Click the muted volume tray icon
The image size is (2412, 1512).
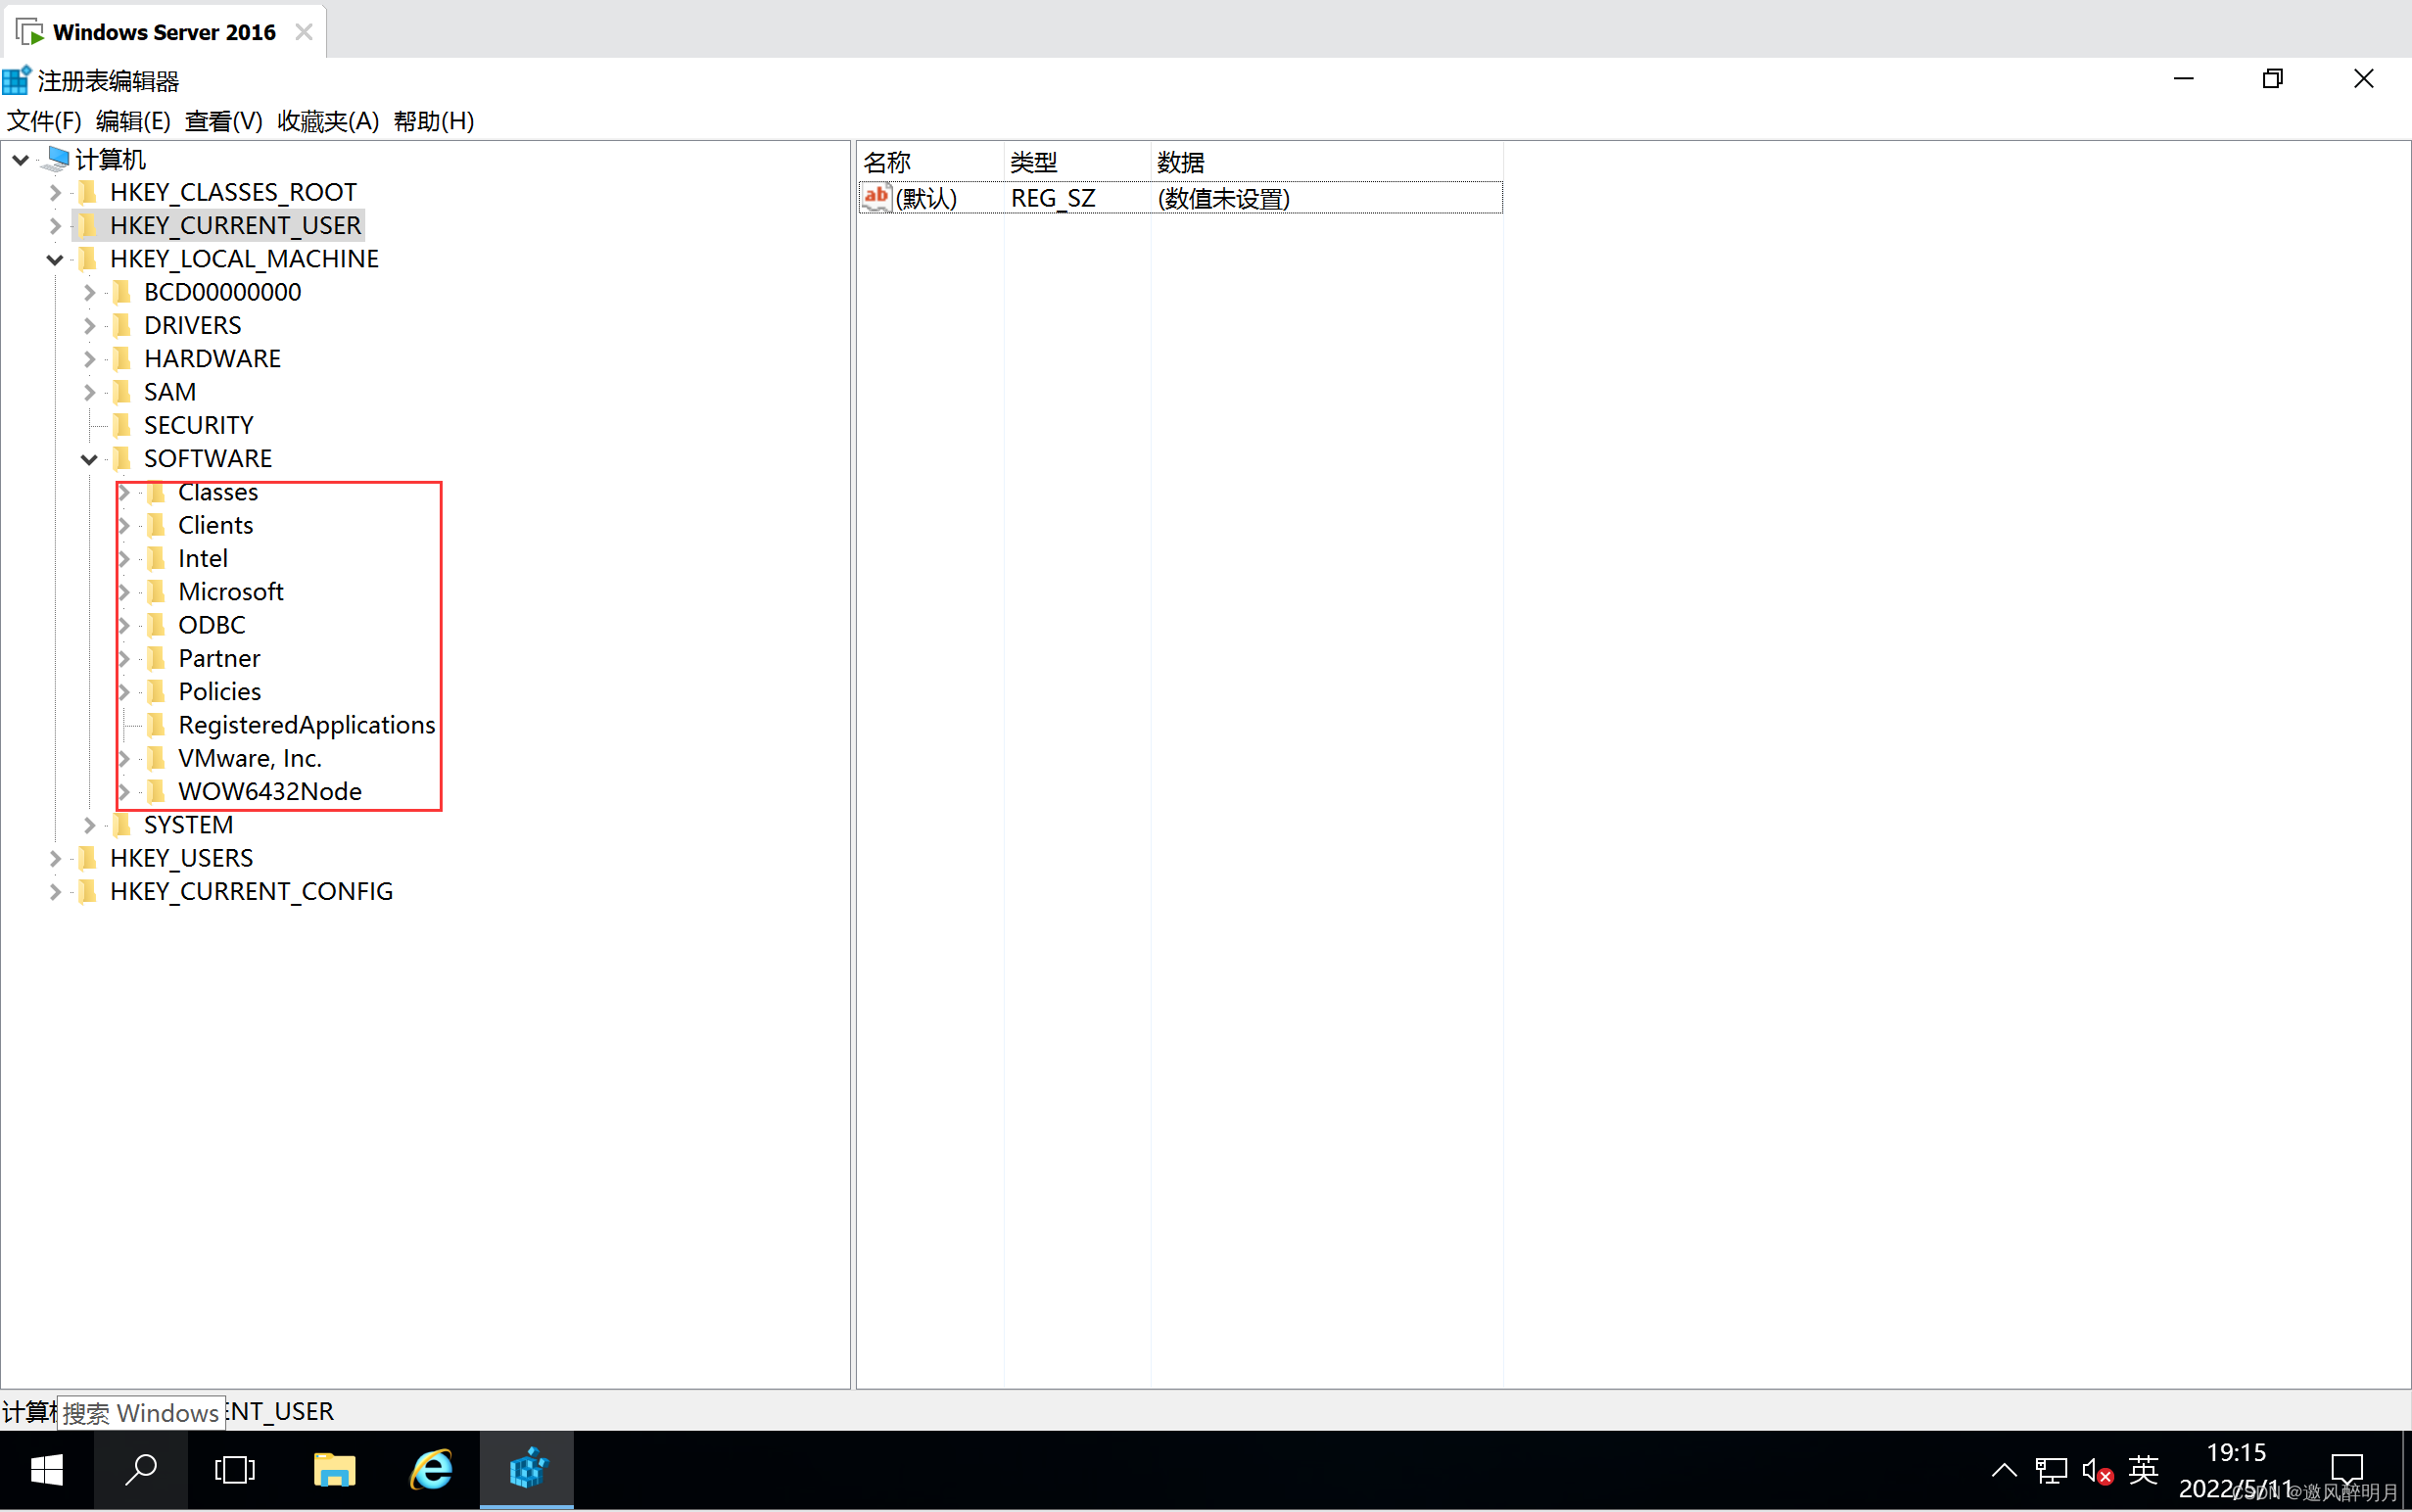tap(2097, 1470)
